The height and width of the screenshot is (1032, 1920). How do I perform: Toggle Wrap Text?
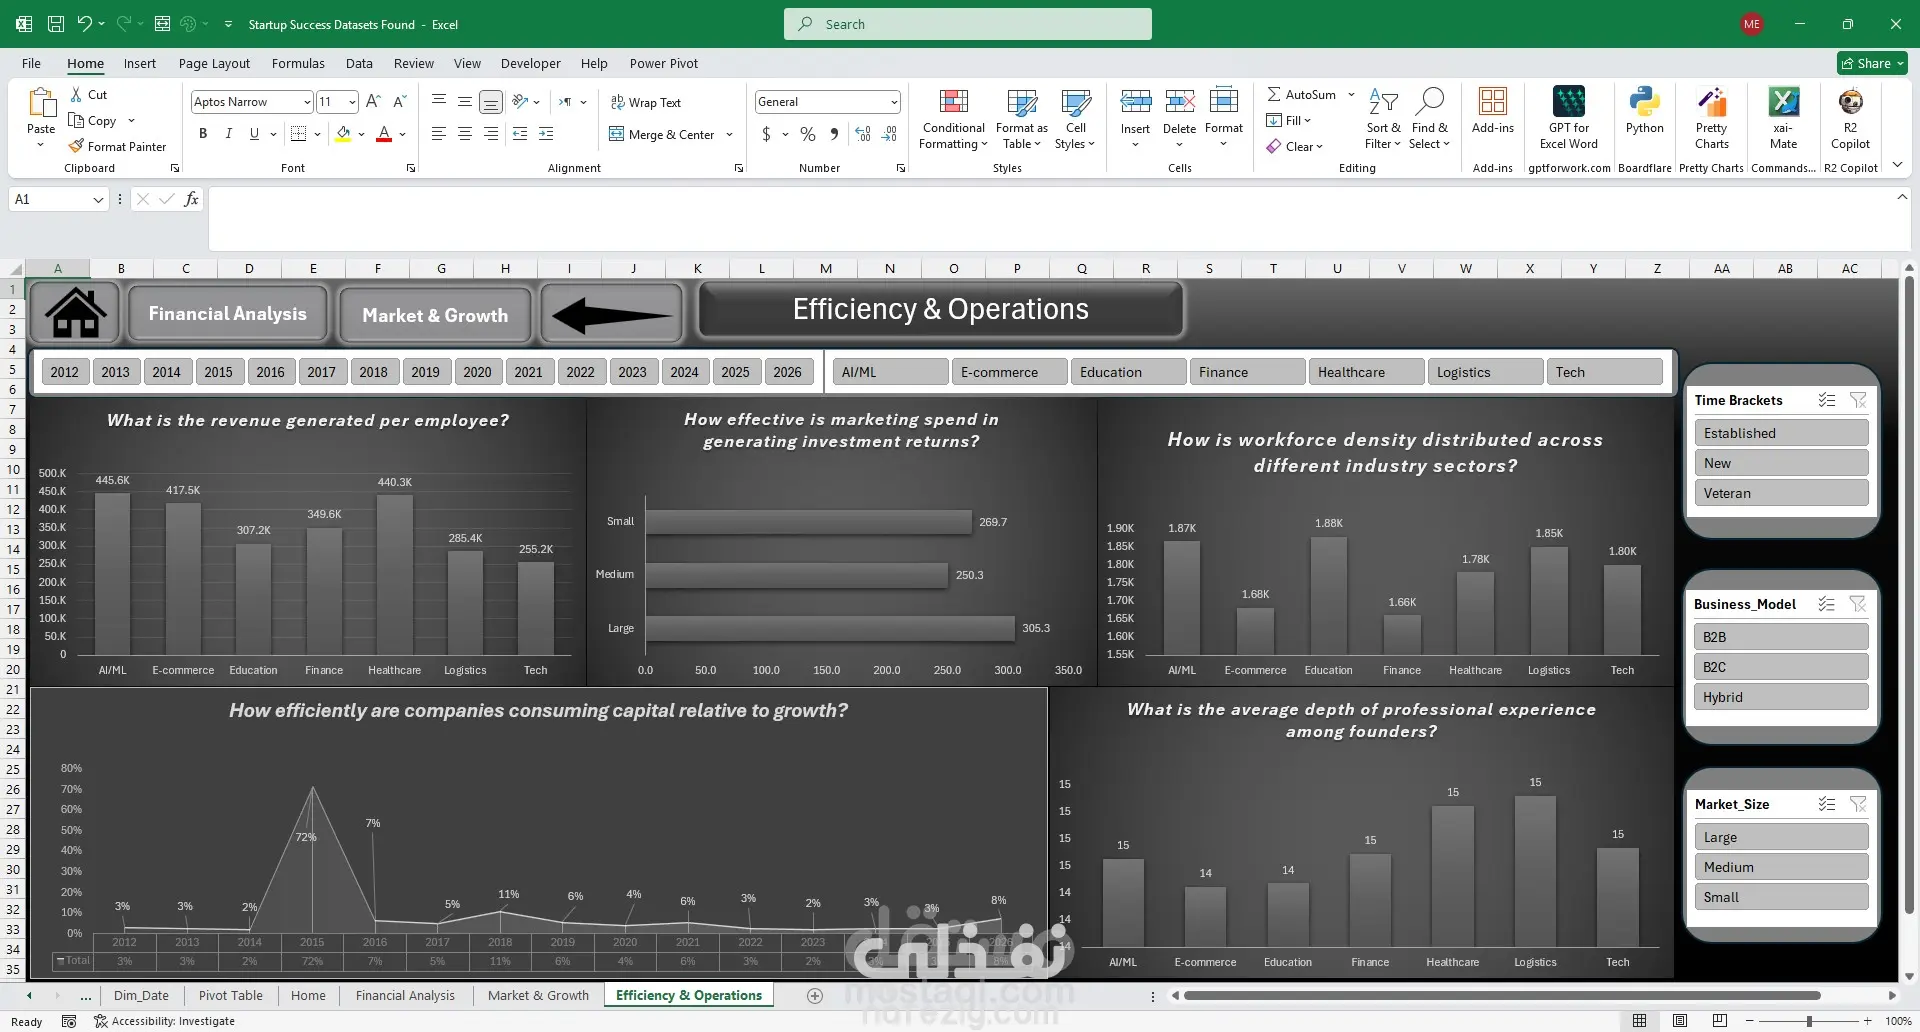pyautogui.click(x=645, y=102)
